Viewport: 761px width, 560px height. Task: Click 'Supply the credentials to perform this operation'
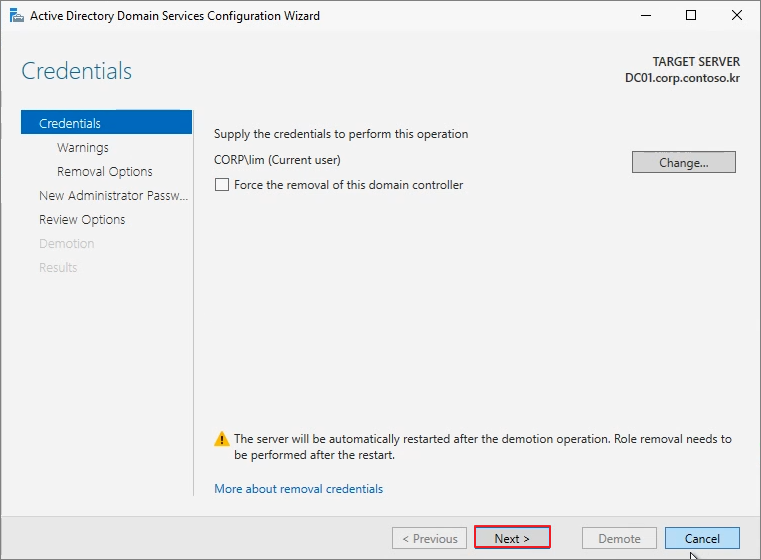pyautogui.click(x=341, y=134)
